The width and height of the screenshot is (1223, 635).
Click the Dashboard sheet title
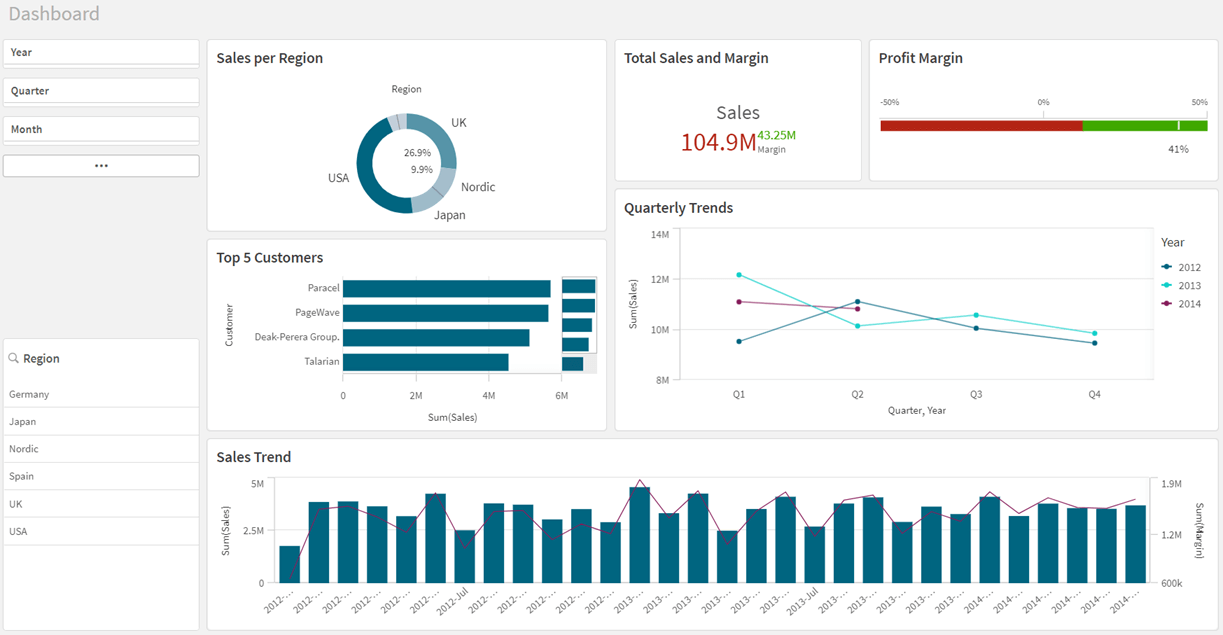(x=55, y=13)
